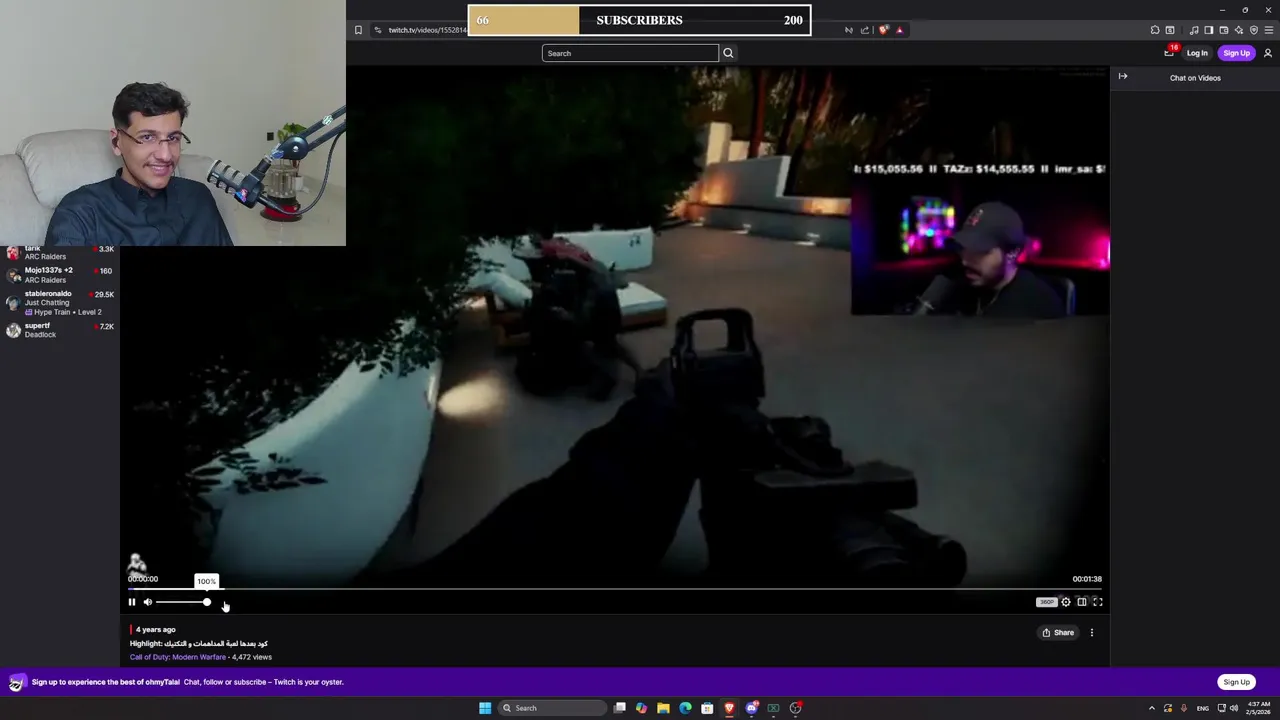Viewport: 1280px width, 720px height.
Task: Bookmark this page with the bookmark icon
Action: (x=358, y=30)
